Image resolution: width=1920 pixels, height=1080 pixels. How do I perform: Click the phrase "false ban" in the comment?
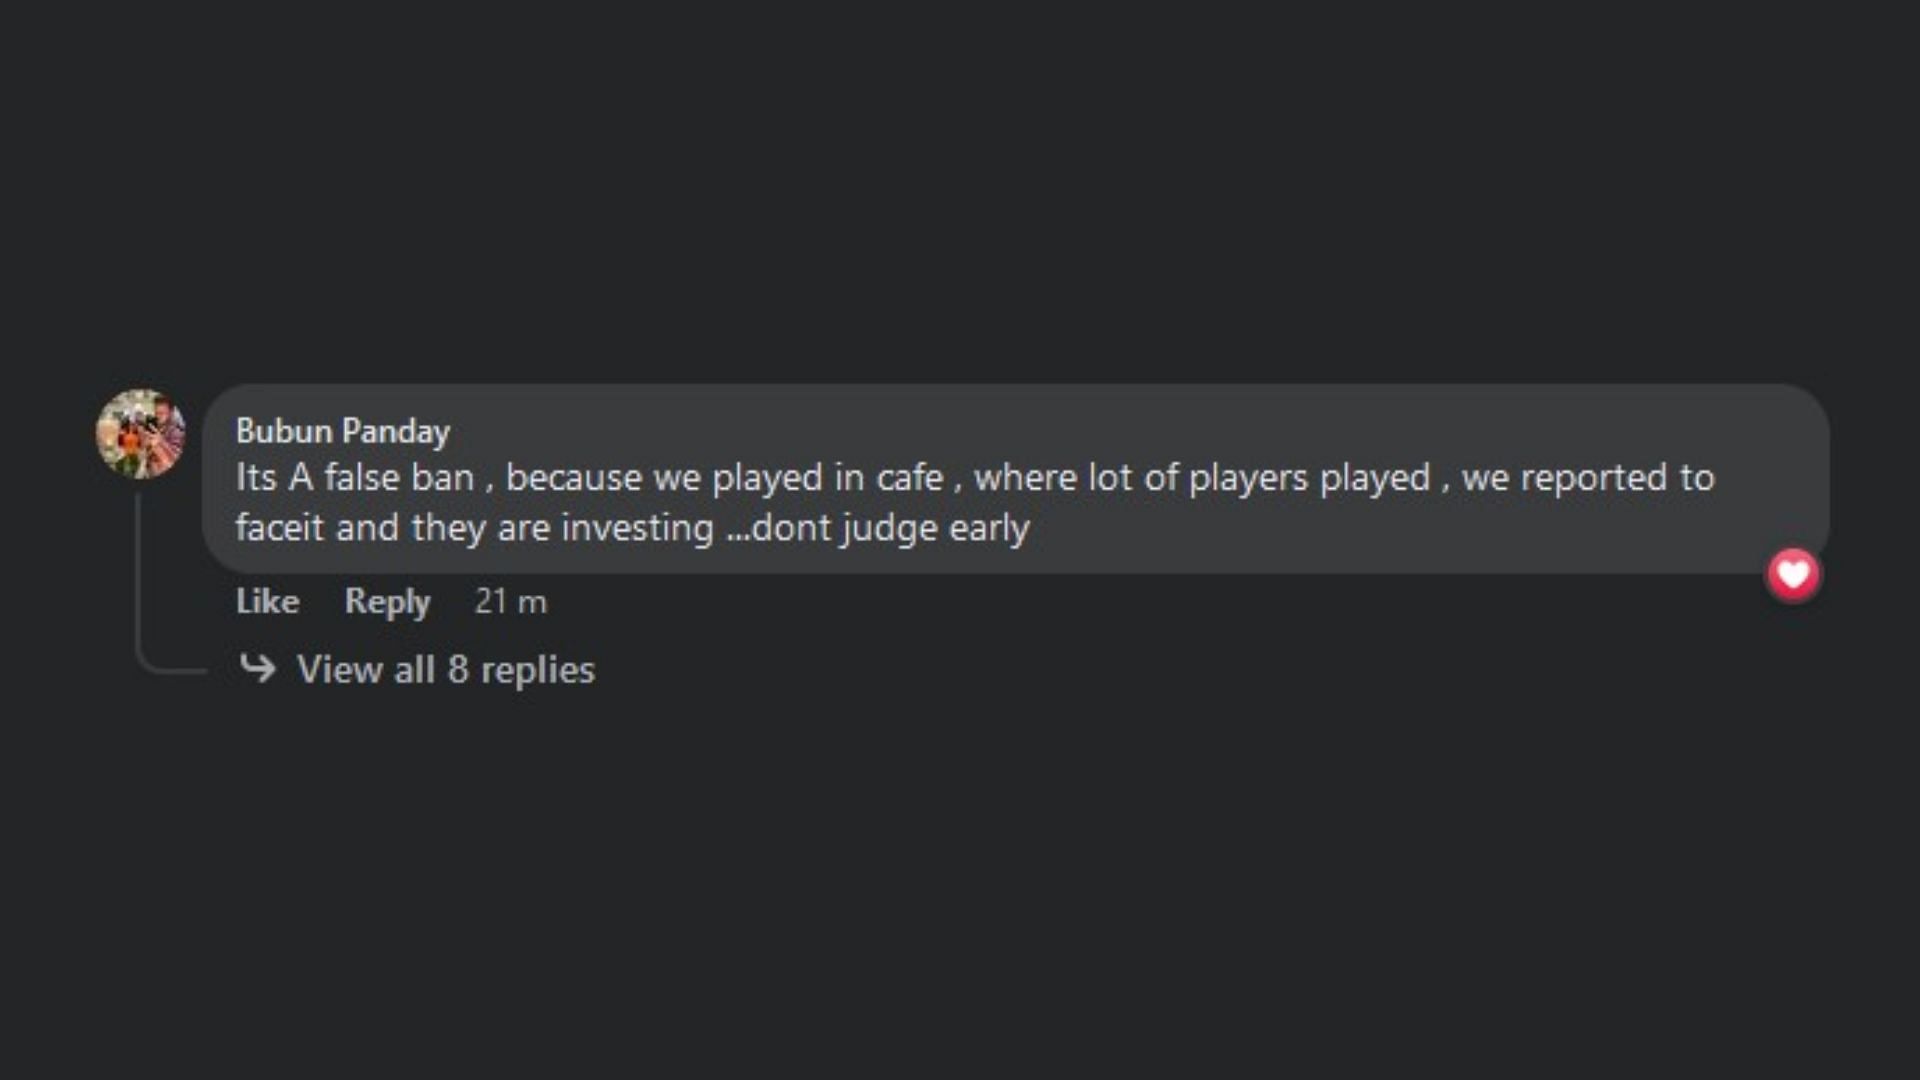[x=399, y=478]
